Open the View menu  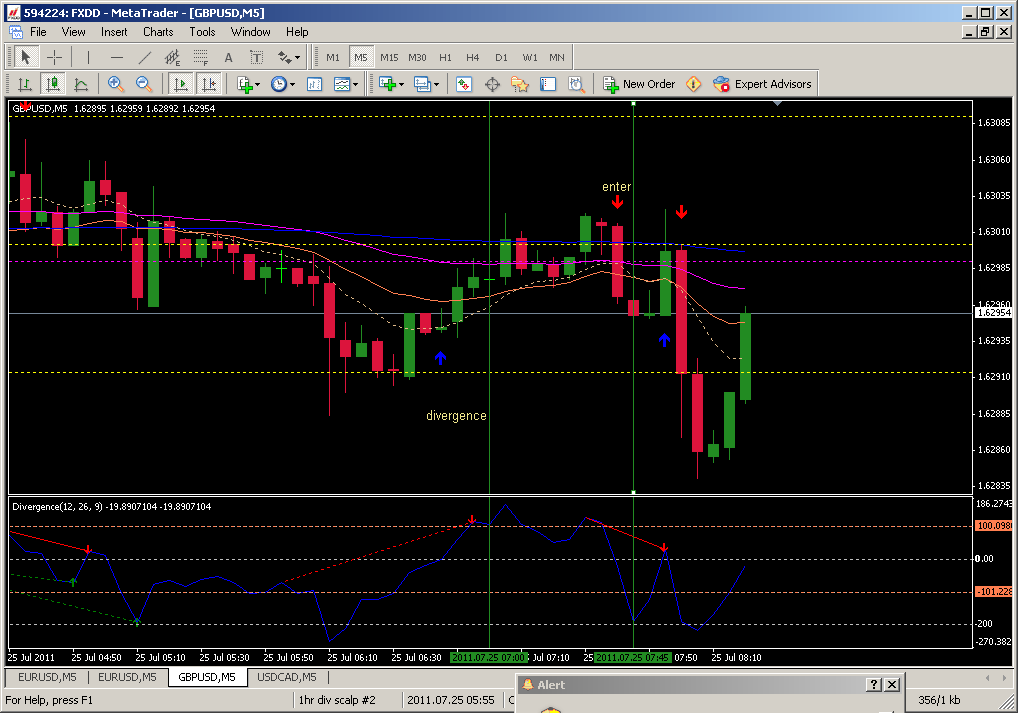(73, 32)
